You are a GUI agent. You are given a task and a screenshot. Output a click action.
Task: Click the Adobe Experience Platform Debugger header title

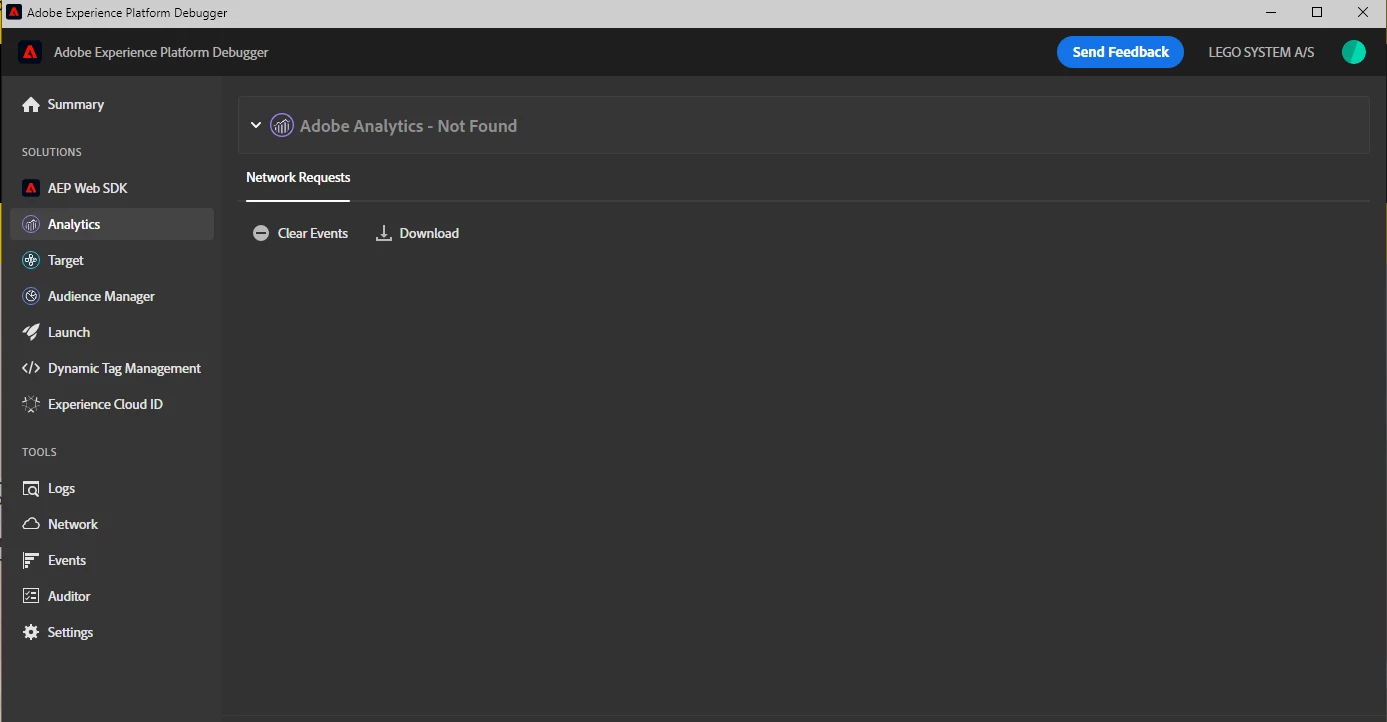[x=161, y=52]
